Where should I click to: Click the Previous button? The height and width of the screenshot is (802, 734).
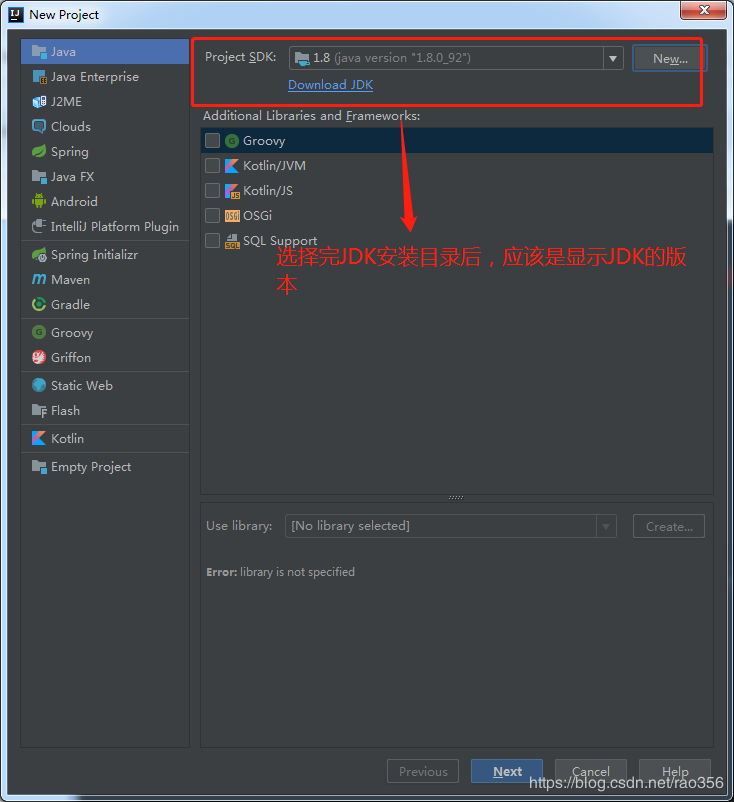click(x=423, y=771)
